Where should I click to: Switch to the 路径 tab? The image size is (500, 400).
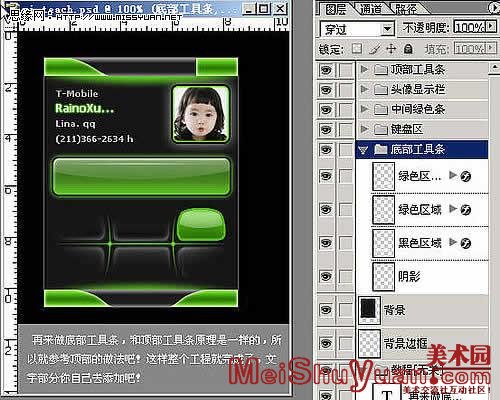click(405, 9)
